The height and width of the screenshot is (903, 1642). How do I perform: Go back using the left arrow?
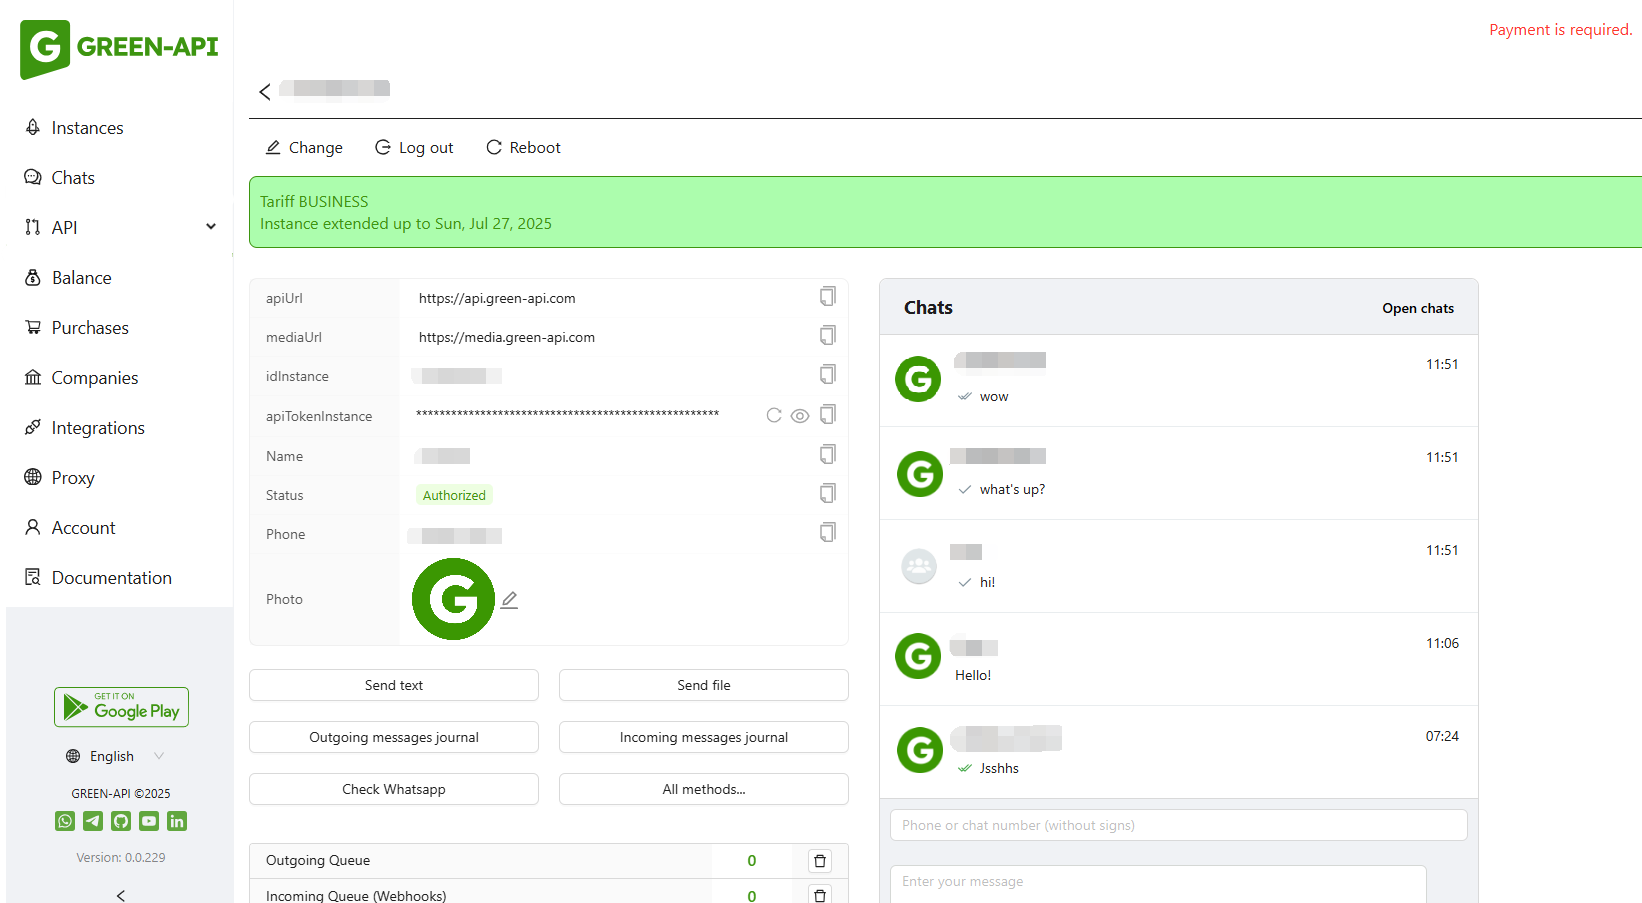click(x=265, y=92)
